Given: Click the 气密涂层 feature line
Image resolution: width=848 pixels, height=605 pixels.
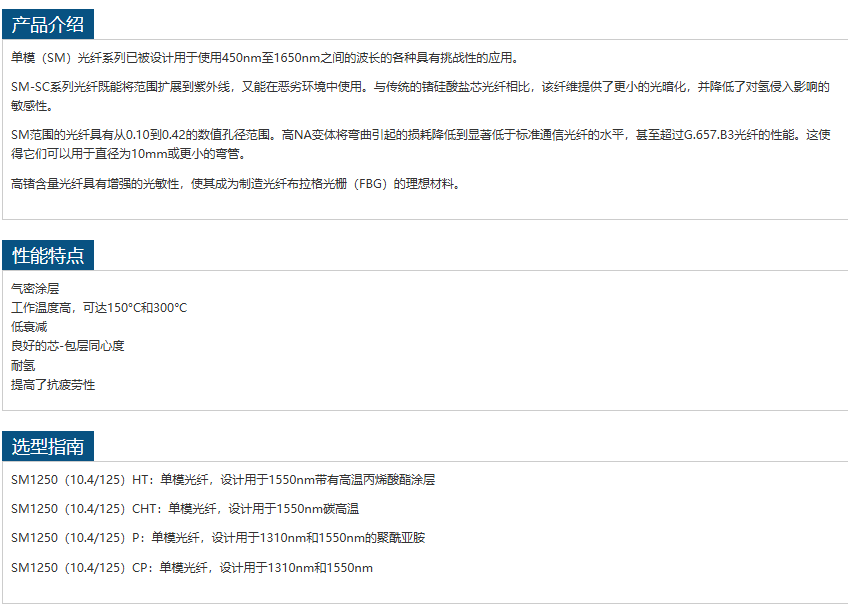Looking at the screenshot, I should pyautogui.click(x=35, y=288).
